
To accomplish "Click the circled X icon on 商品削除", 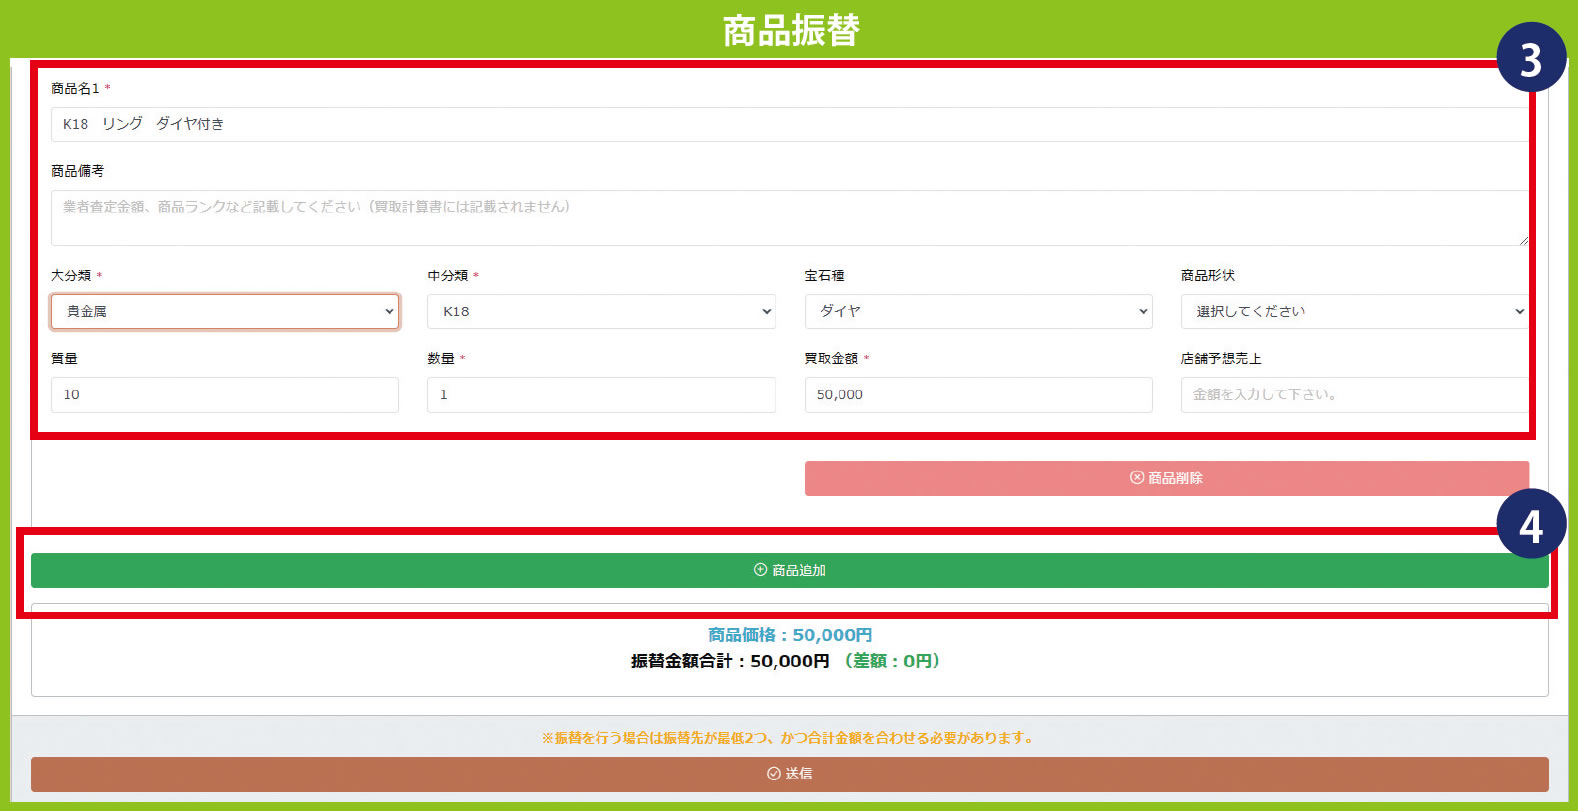I will coord(1136,478).
